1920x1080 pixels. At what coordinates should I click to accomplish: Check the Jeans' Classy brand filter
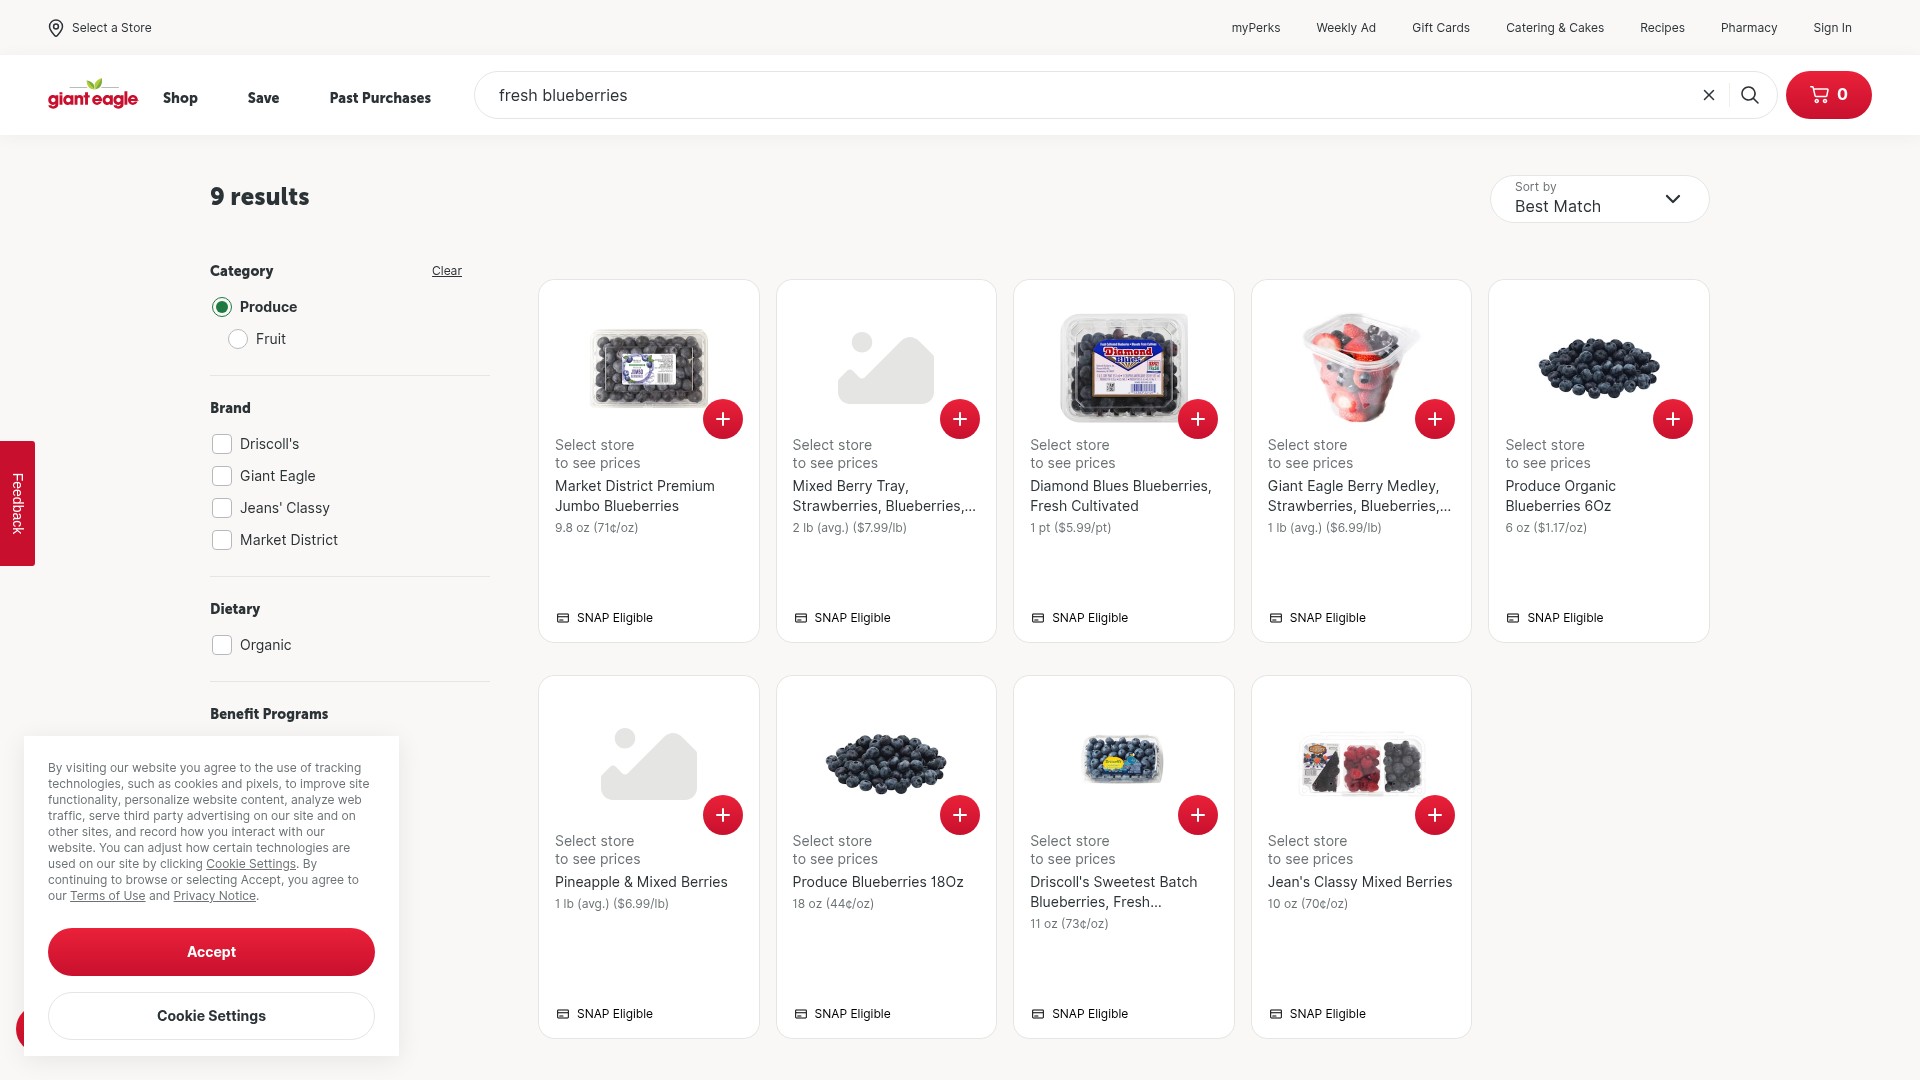click(222, 508)
